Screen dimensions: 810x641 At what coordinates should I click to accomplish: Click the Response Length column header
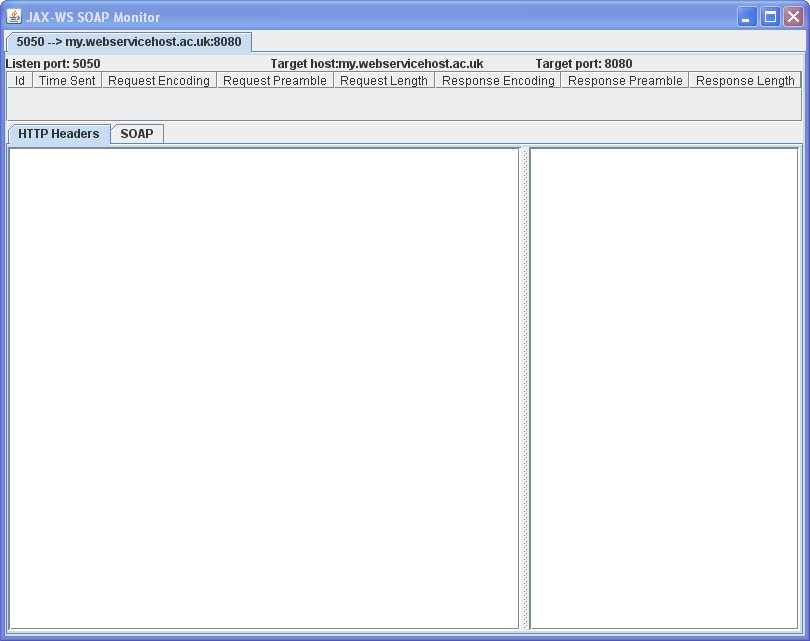[x=745, y=81]
